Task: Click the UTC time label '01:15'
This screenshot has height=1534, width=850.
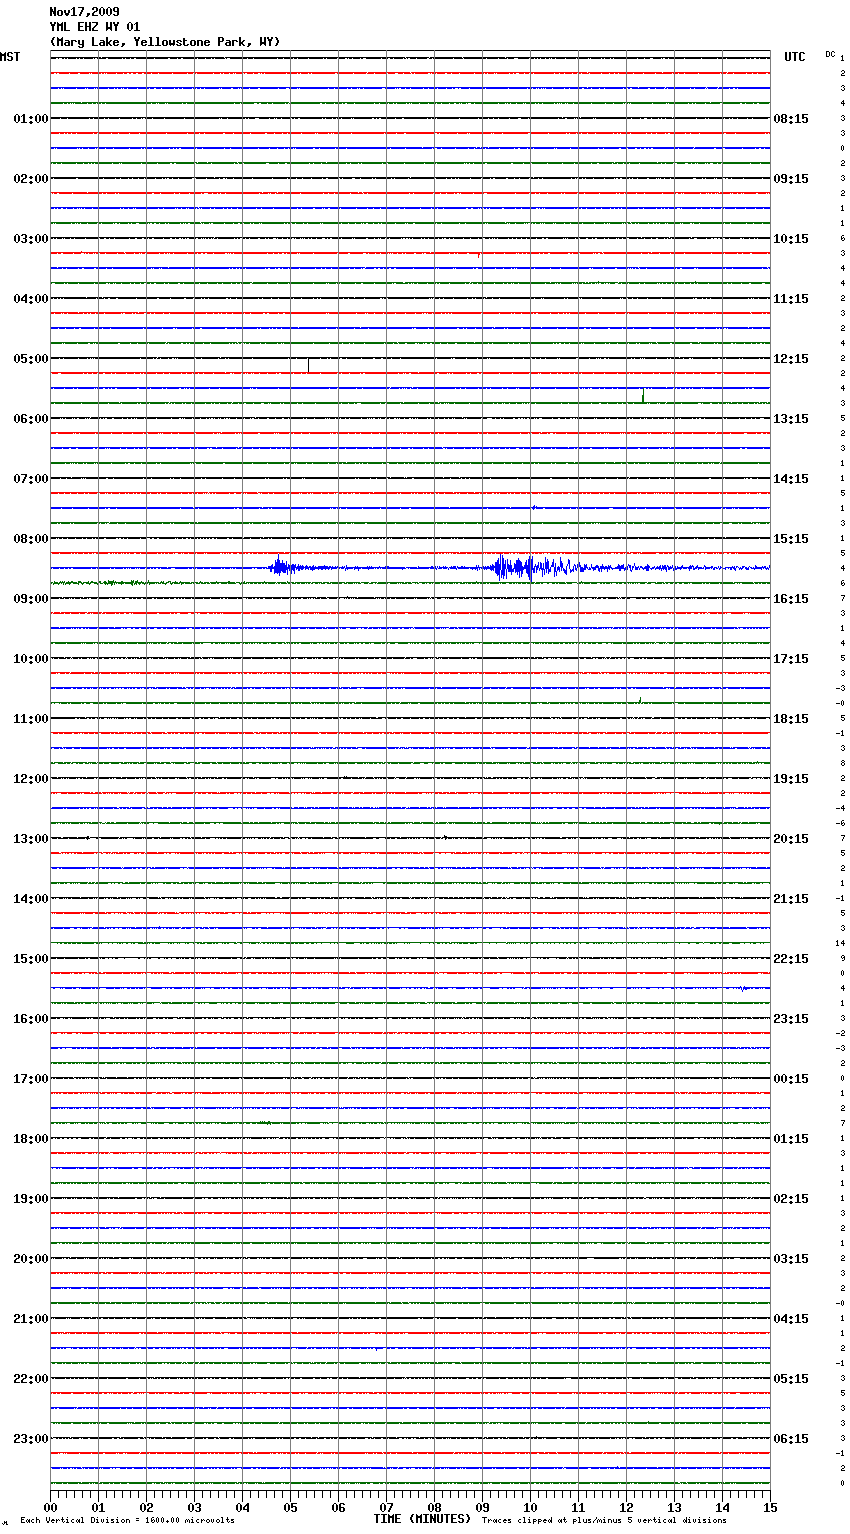Action: pos(791,1139)
